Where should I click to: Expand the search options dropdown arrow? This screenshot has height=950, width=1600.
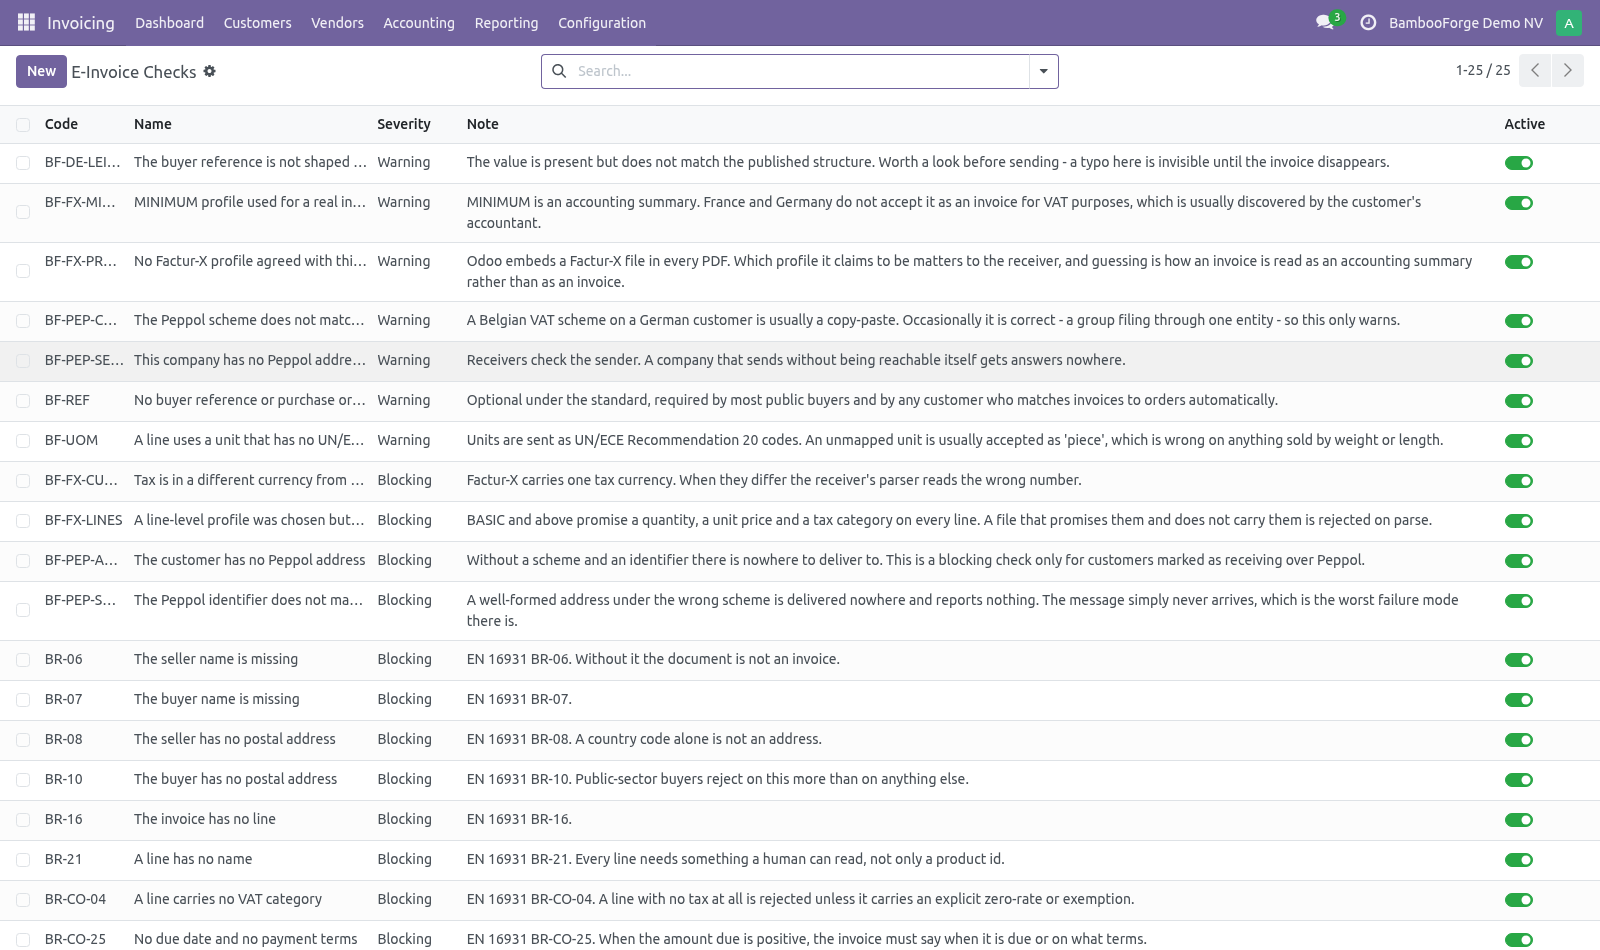point(1043,71)
